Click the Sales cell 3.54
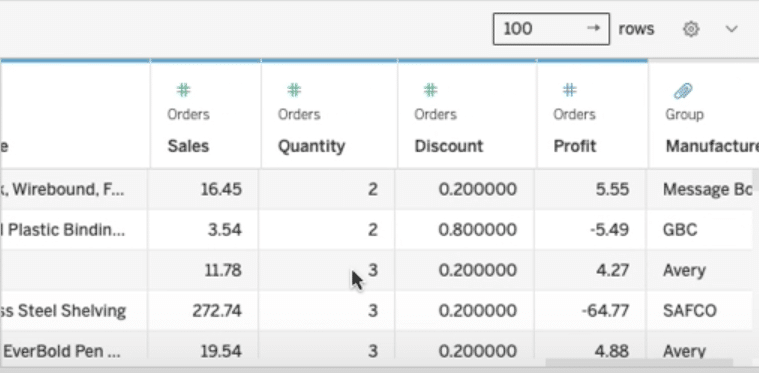The image size is (759, 373). click(204, 230)
